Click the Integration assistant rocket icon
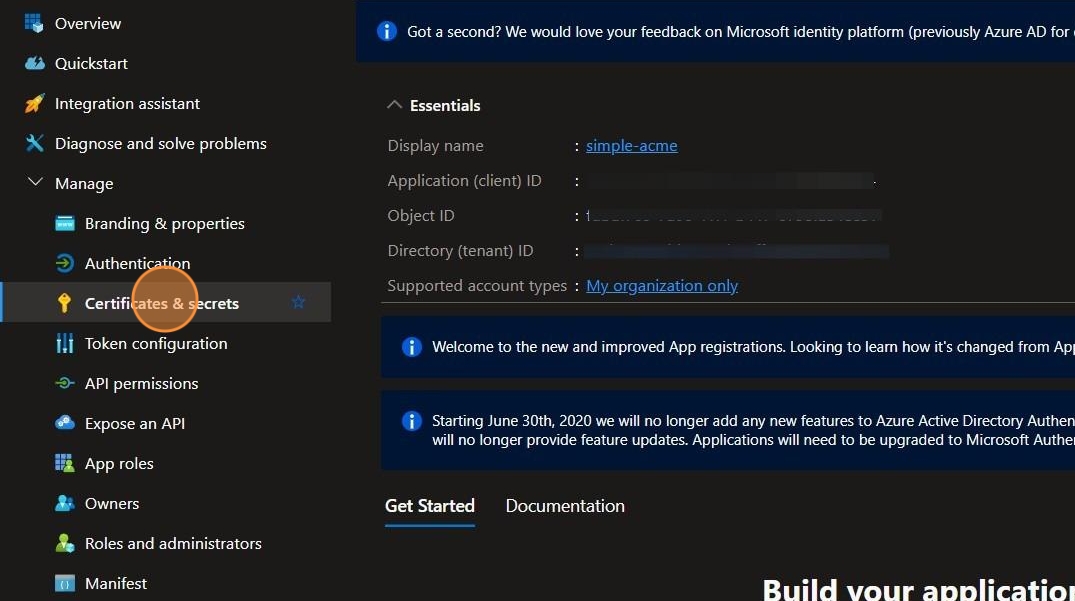 34,103
